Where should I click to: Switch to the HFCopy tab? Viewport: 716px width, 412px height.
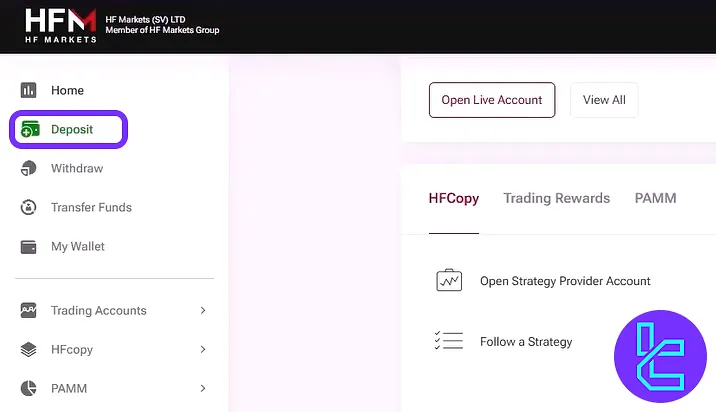coord(454,198)
